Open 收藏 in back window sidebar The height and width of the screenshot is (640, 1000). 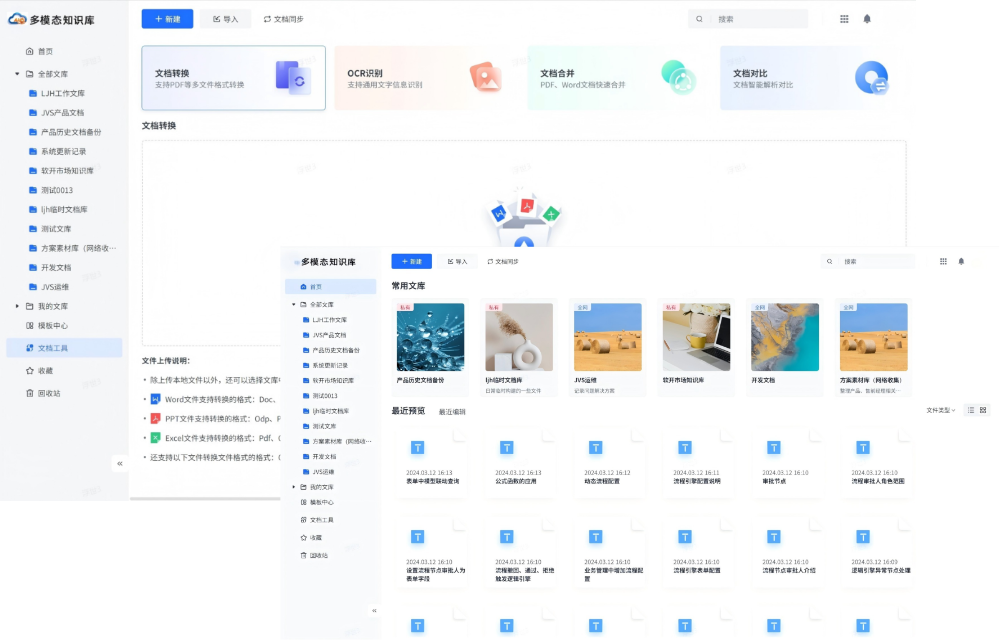40,370
